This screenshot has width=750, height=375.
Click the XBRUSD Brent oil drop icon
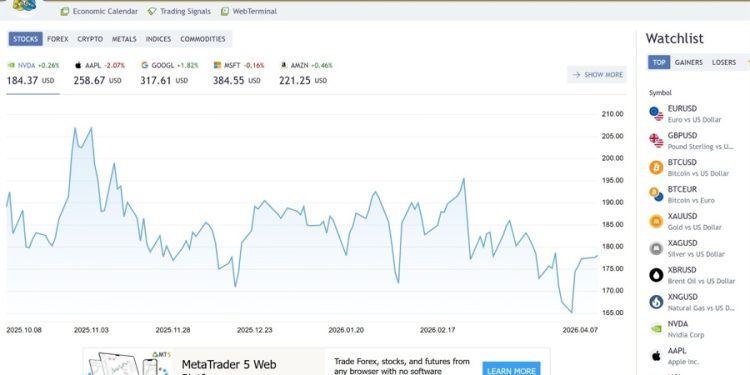coord(656,275)
